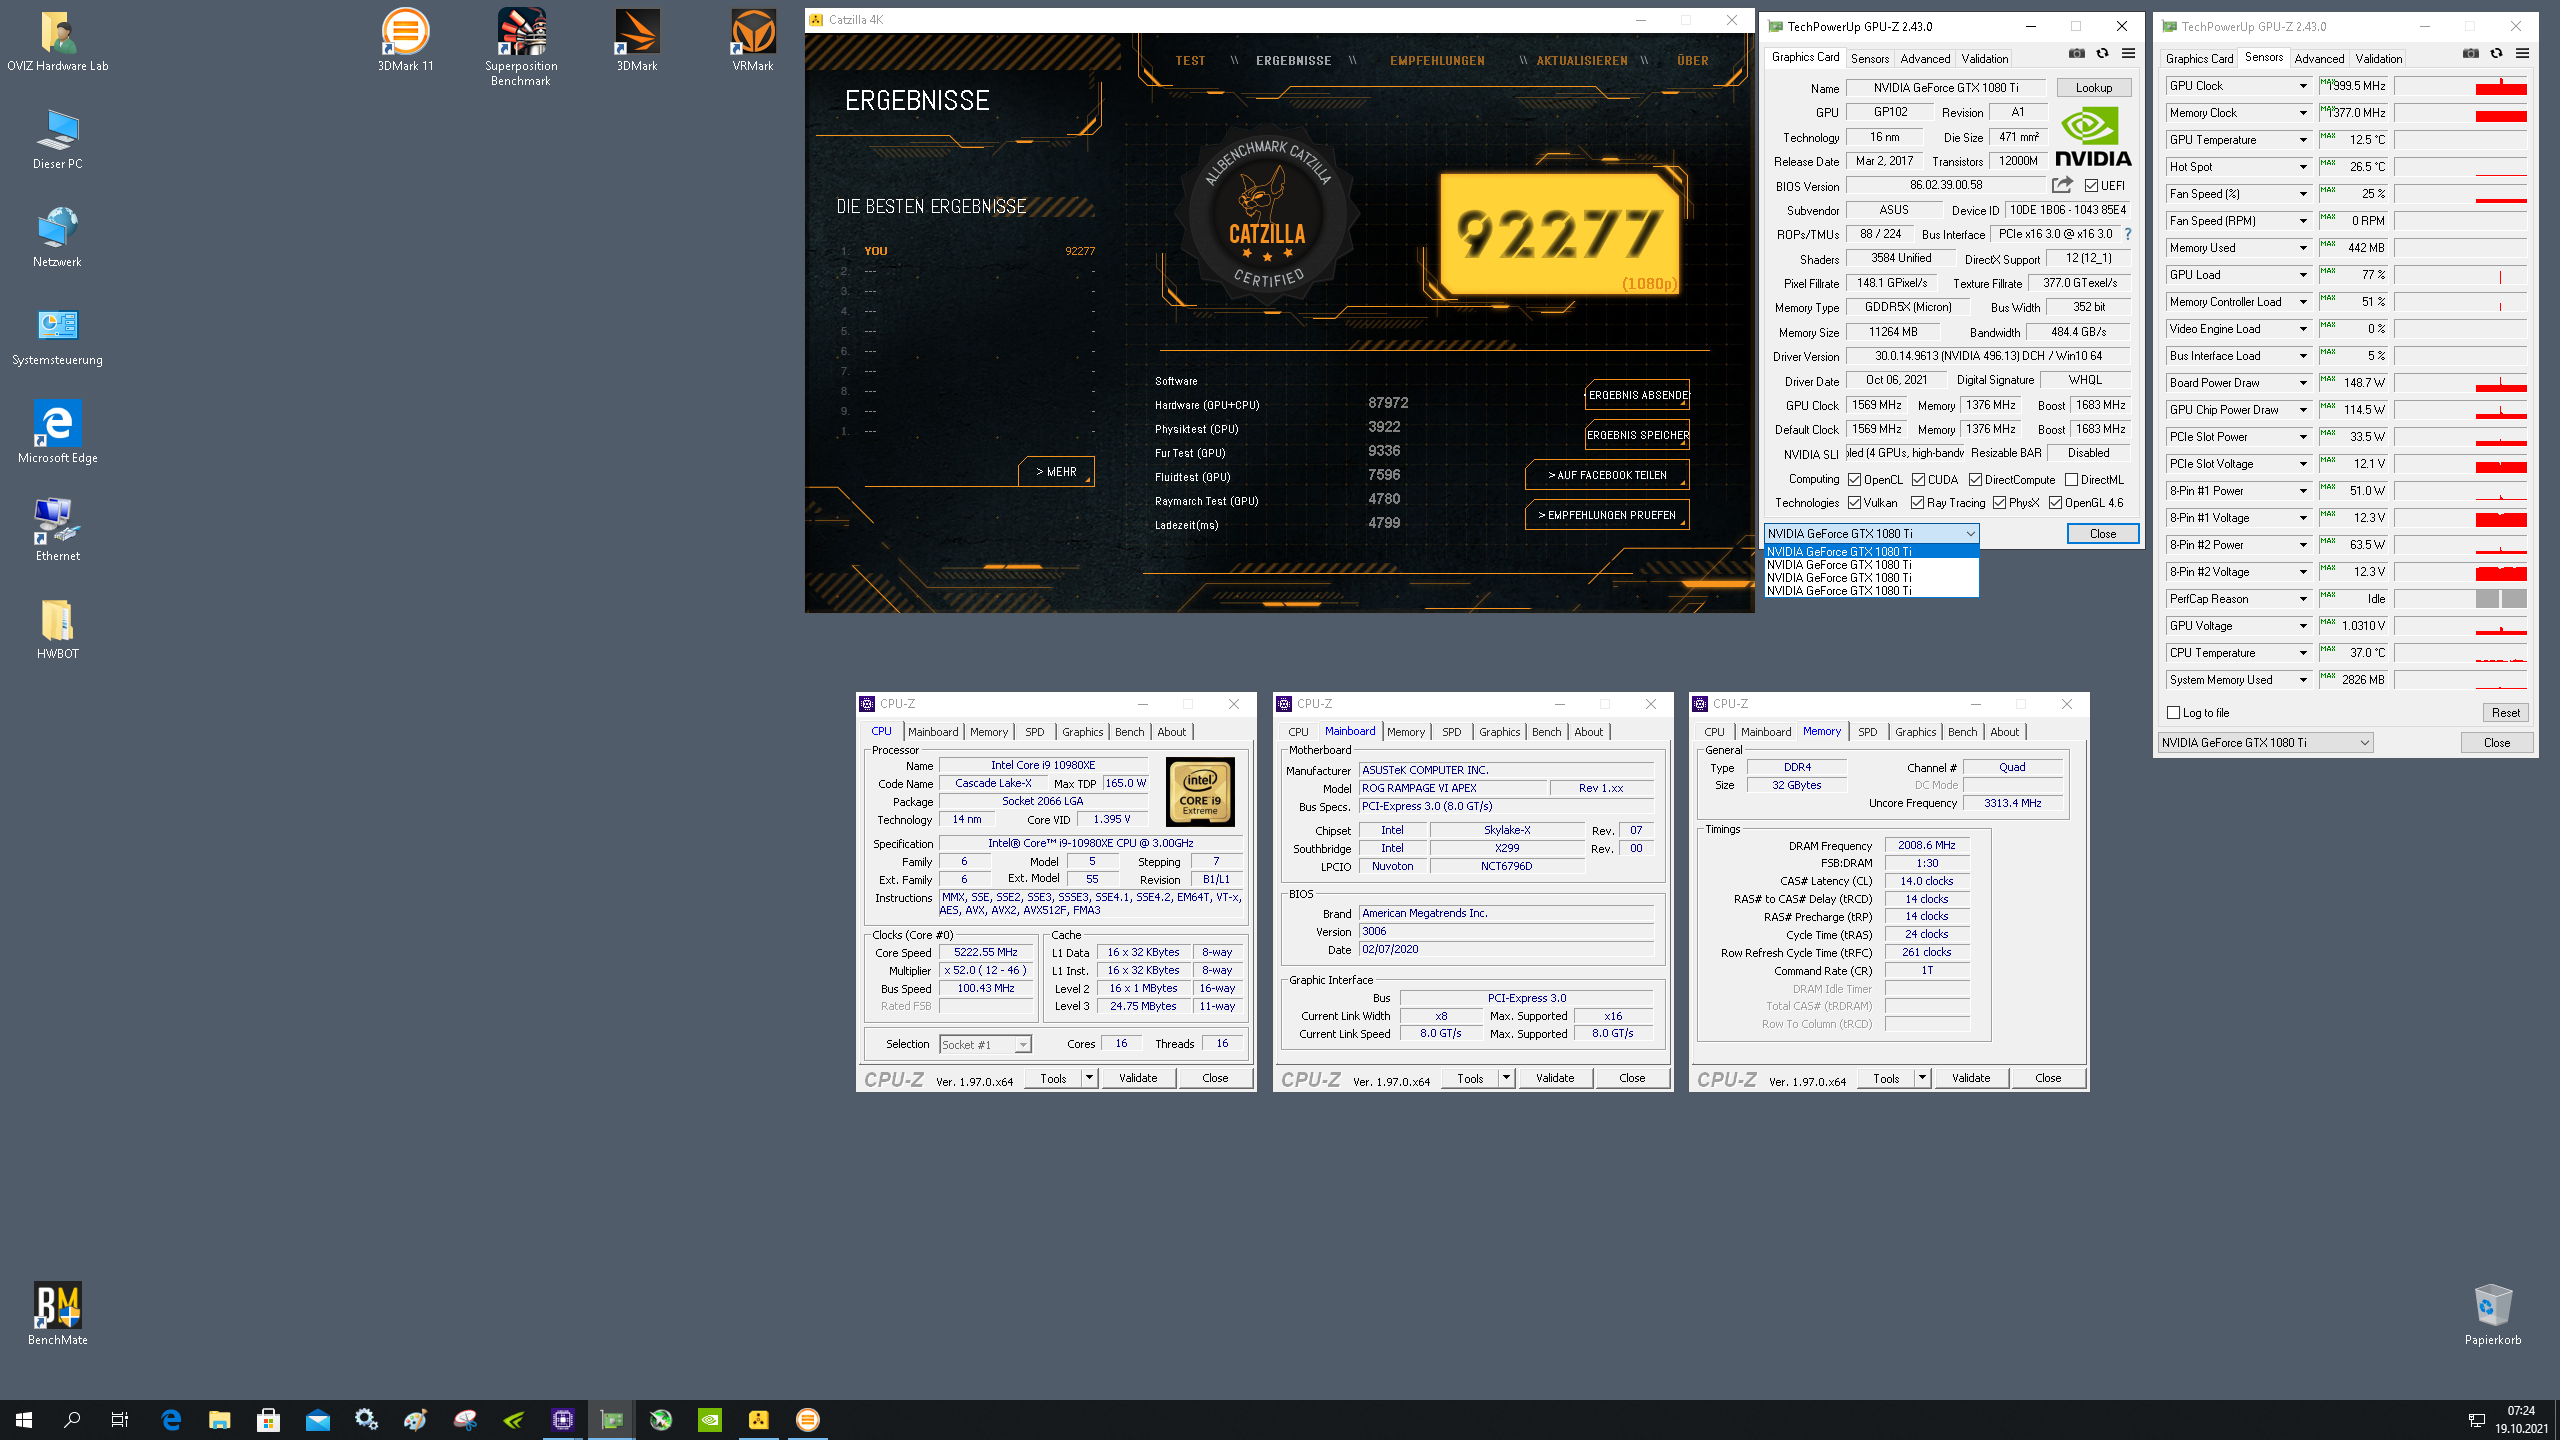Select the last GTX 1080 Ti entry in the open GPU list
This screenshot has height=1440, width=2560.
(1871, 591)
